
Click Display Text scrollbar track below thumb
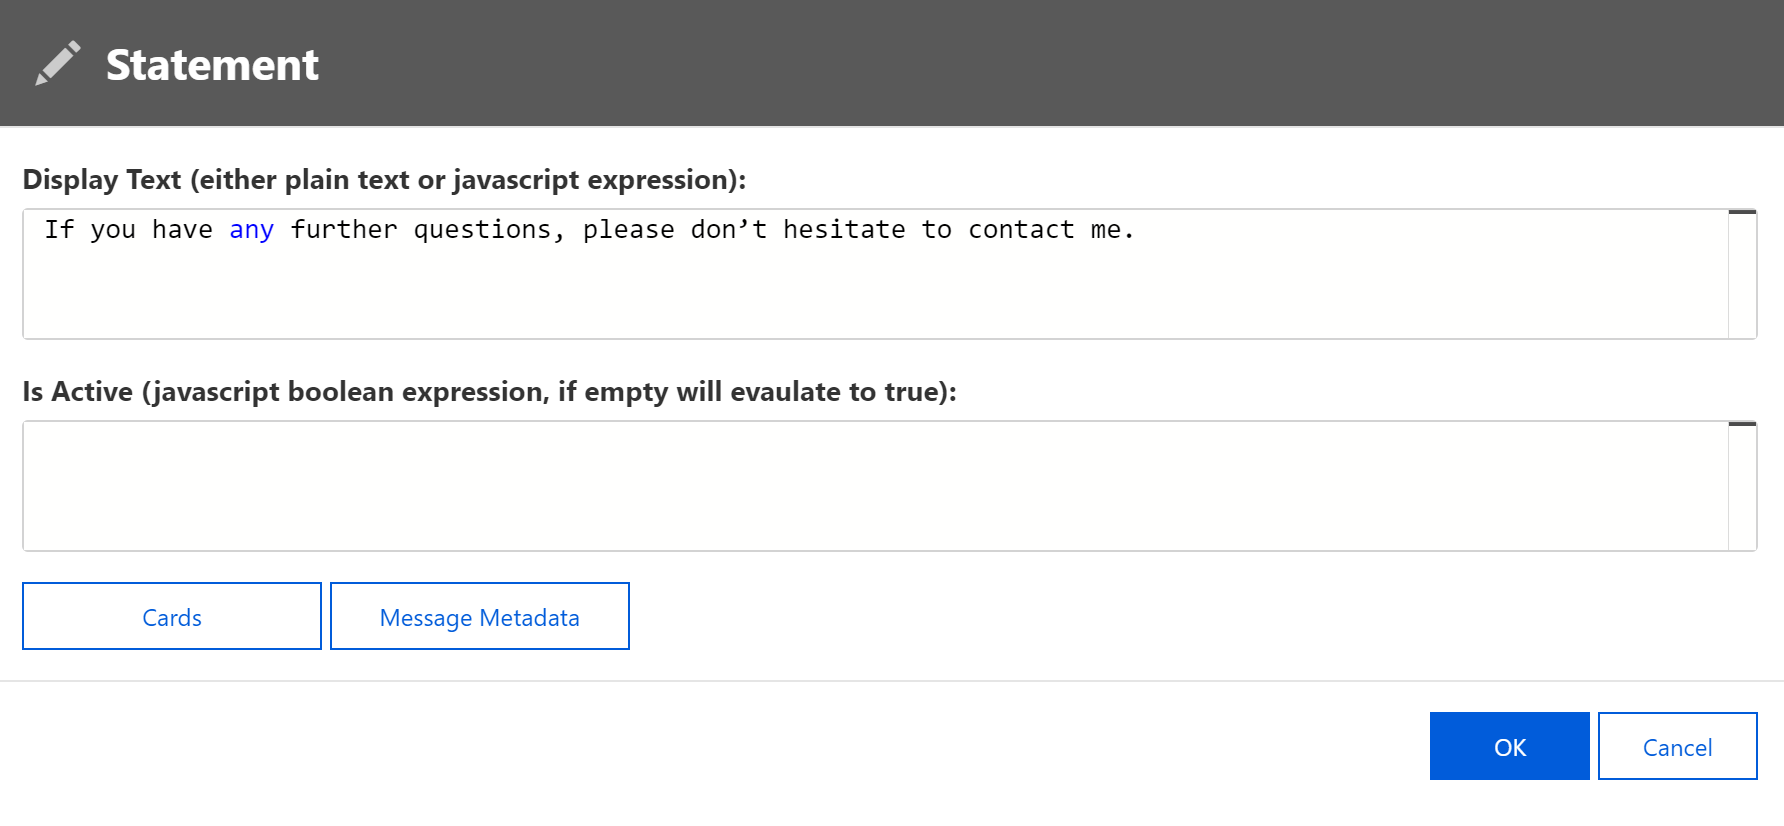point(1743,280)
